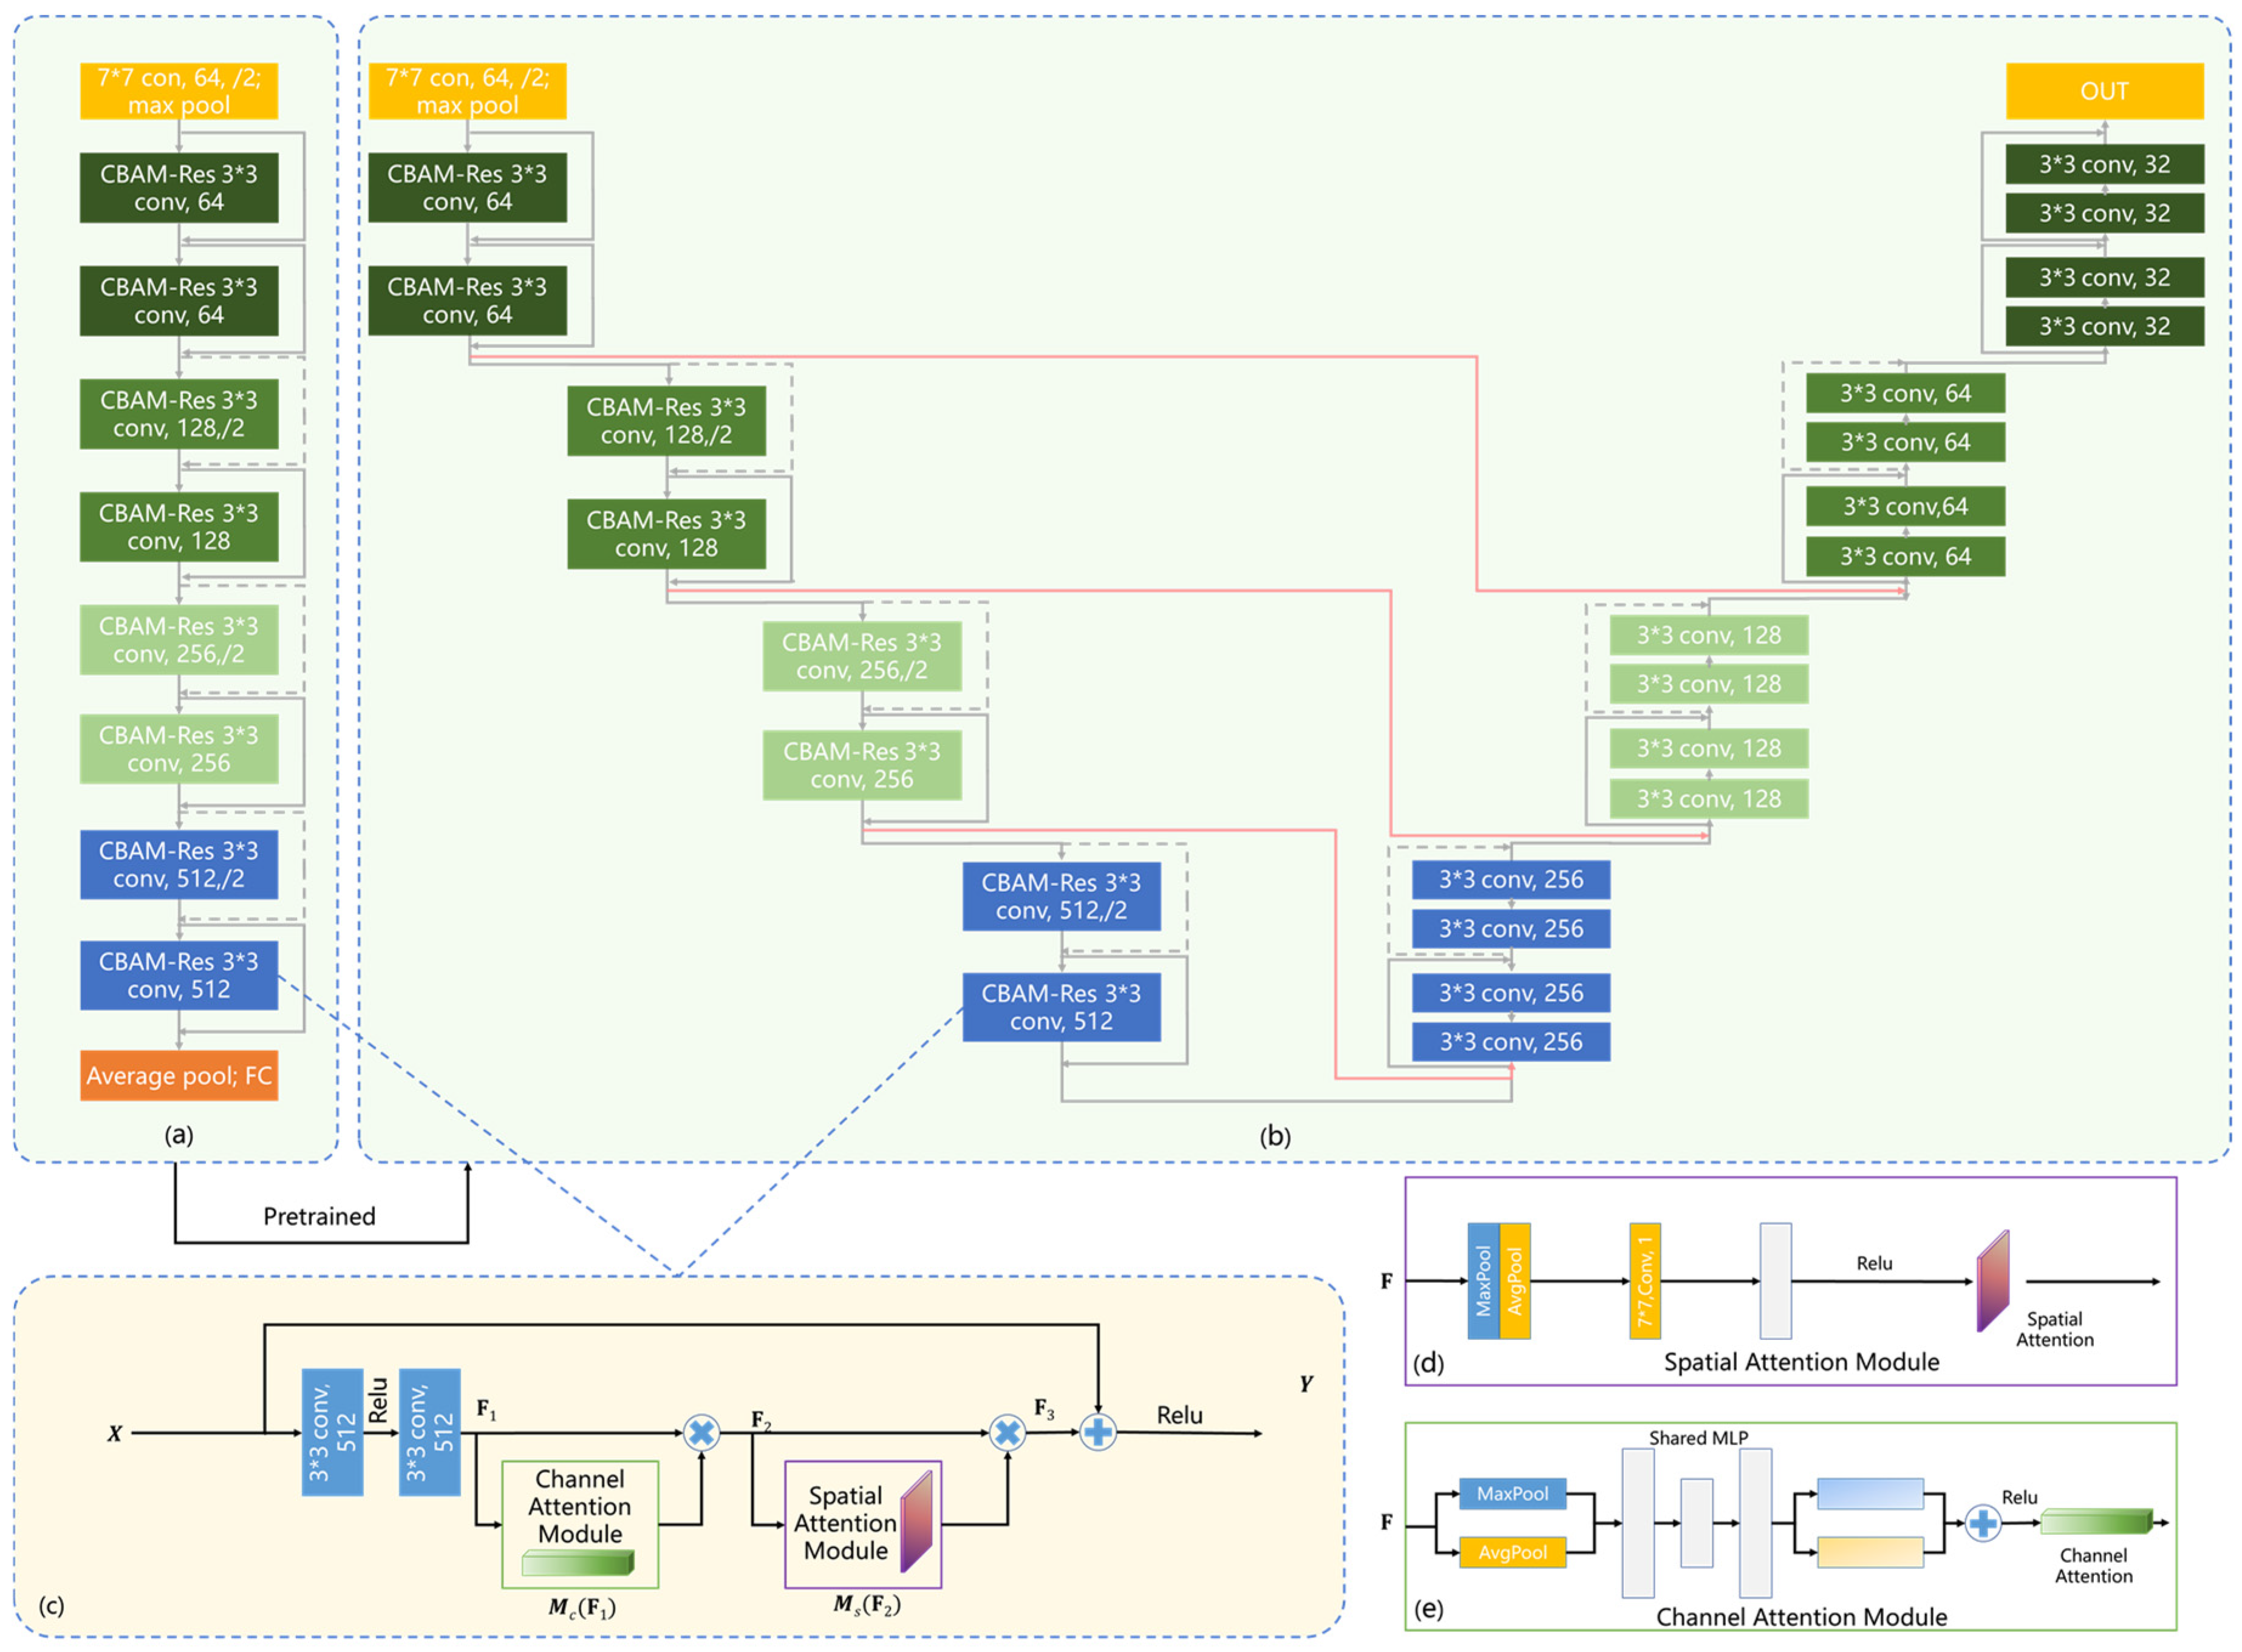Select the yellow AvgPool block in panel (e)
Image resolution: width=2242 pixels, height=1652 pixels.
point(1512,1552)
